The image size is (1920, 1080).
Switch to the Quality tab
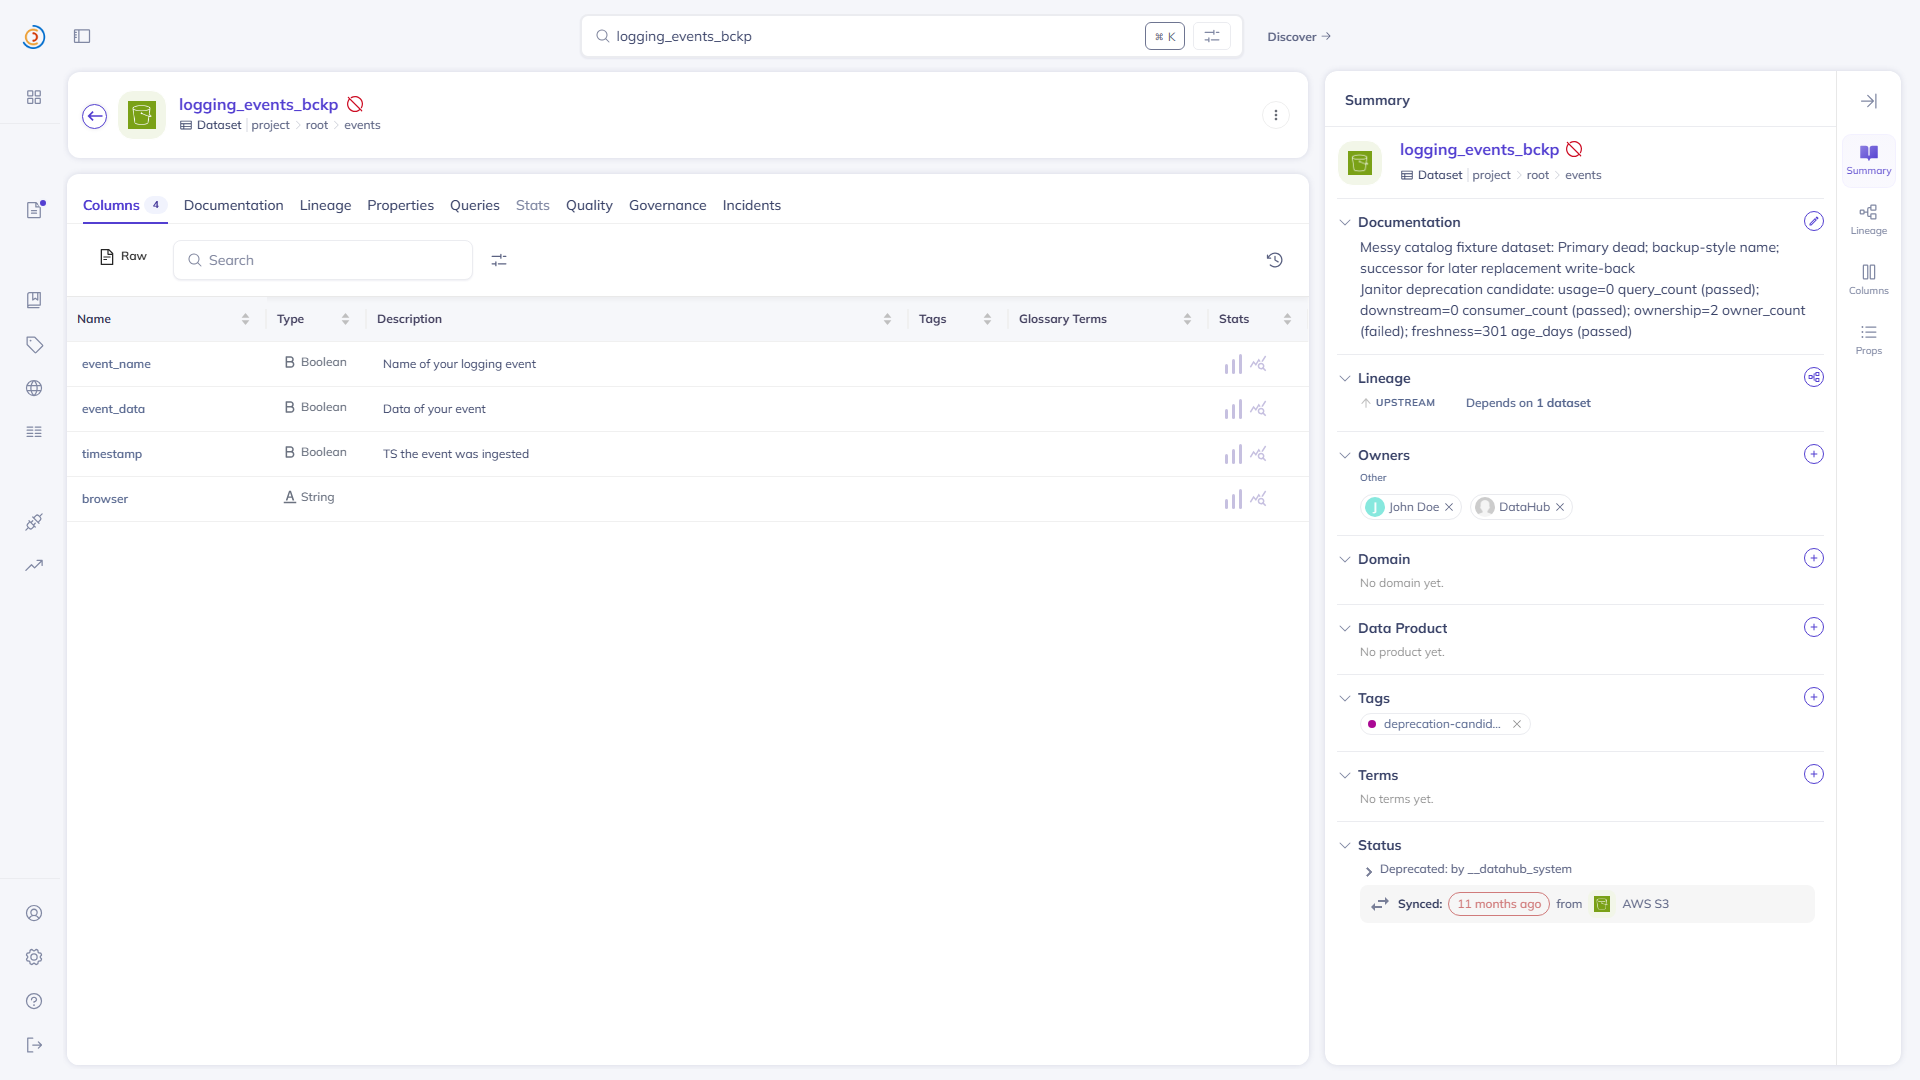pos(589,205)
